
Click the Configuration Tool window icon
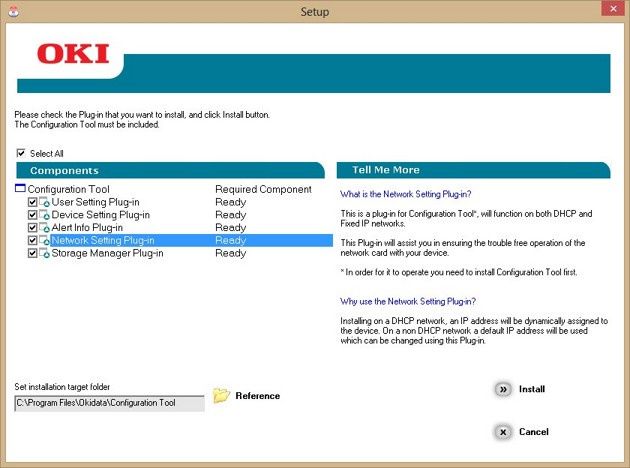point(20,188)
